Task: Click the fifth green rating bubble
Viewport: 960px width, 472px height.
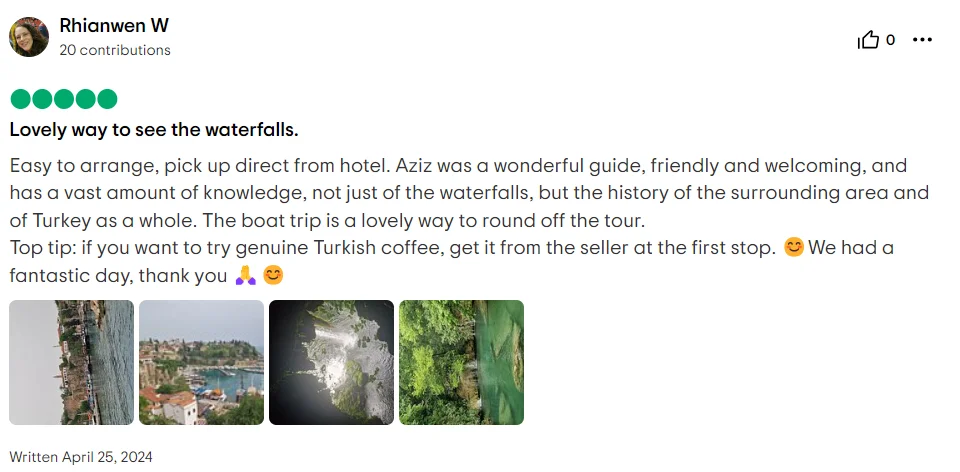Action: tap(107, 99)
